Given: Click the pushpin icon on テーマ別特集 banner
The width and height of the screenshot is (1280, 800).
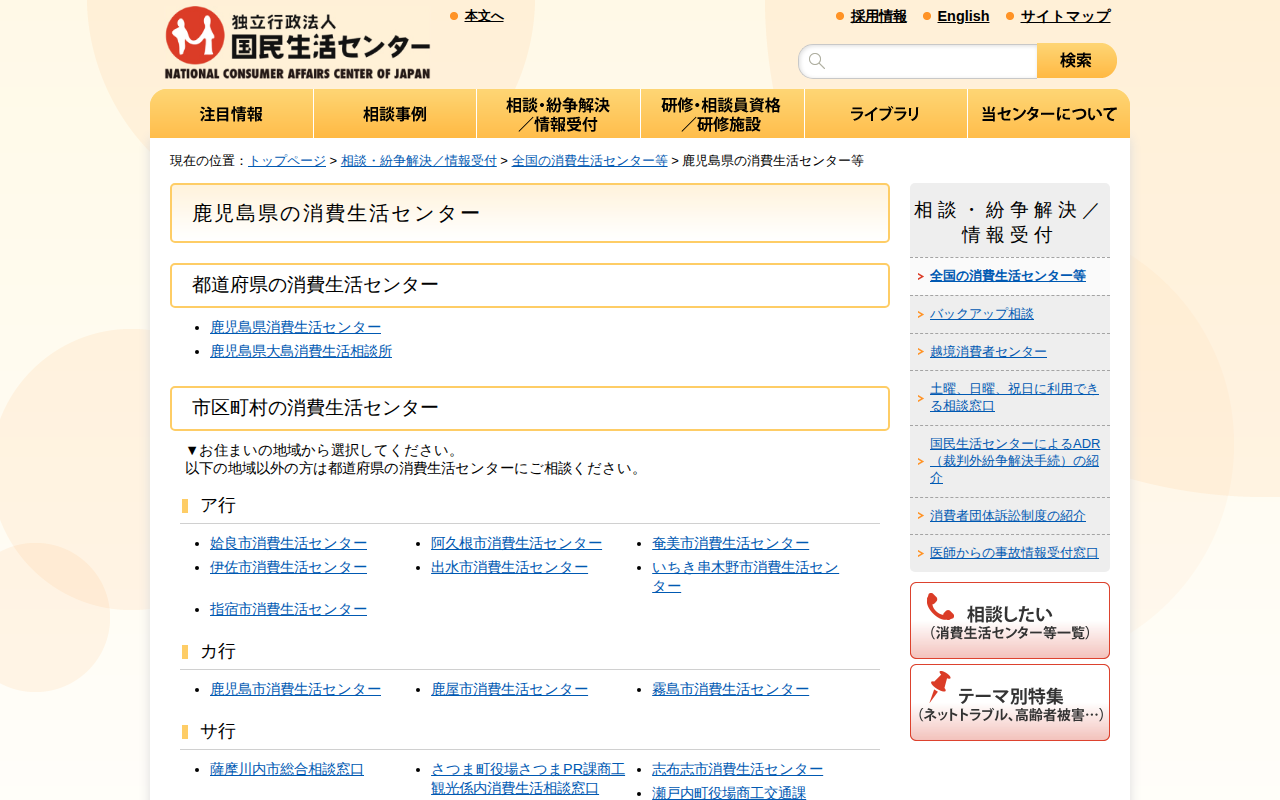Looking at the screenshot, I should click(x=939, y=687).
